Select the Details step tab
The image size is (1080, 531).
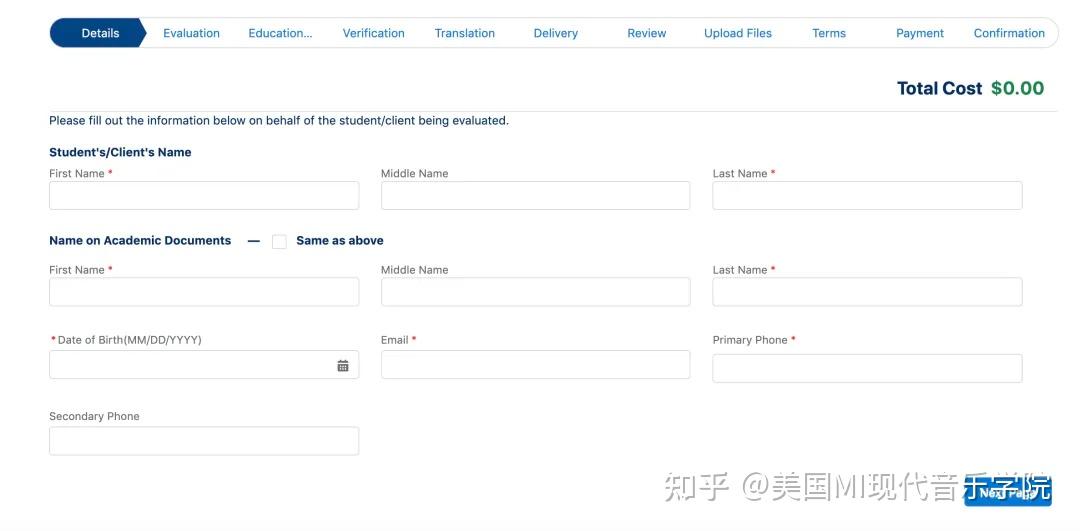tap(100, 33)
